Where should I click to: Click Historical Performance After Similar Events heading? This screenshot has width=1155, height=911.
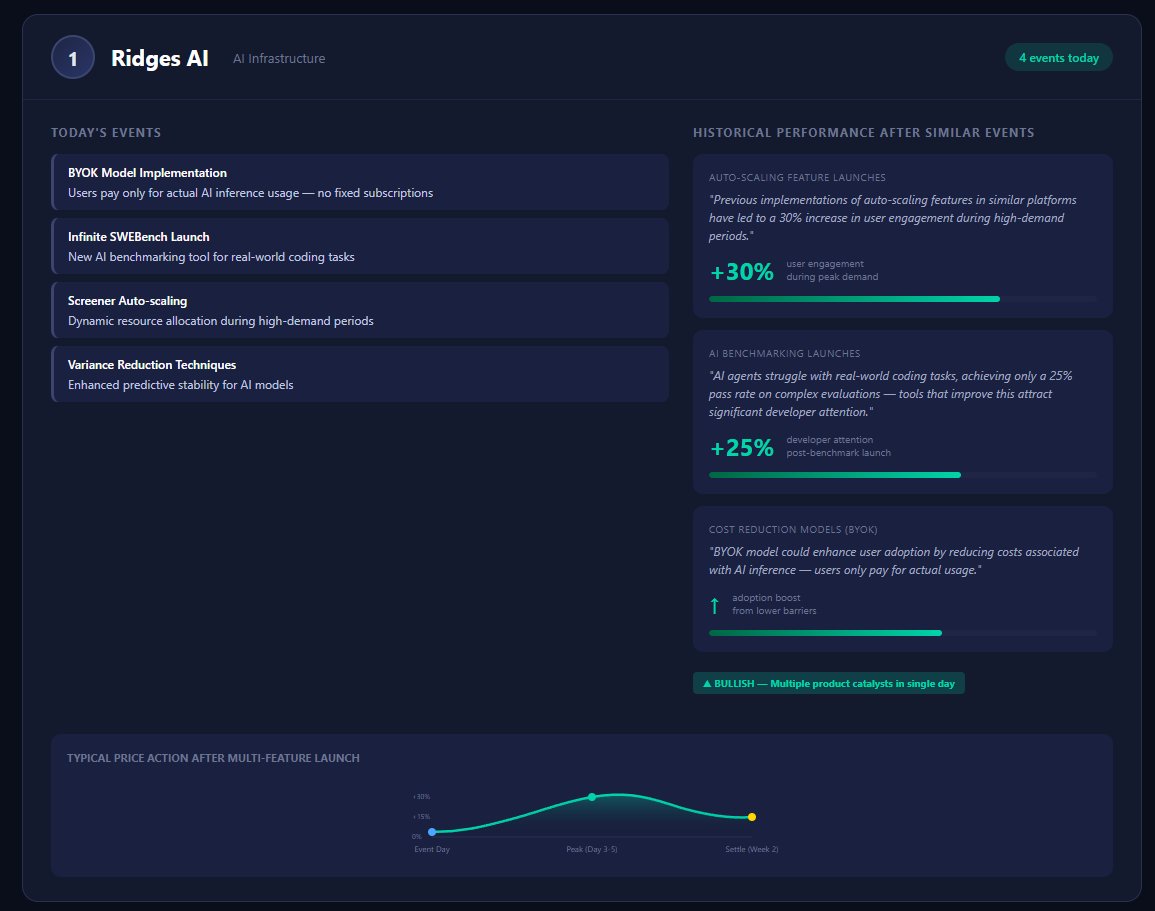[863, 133]
